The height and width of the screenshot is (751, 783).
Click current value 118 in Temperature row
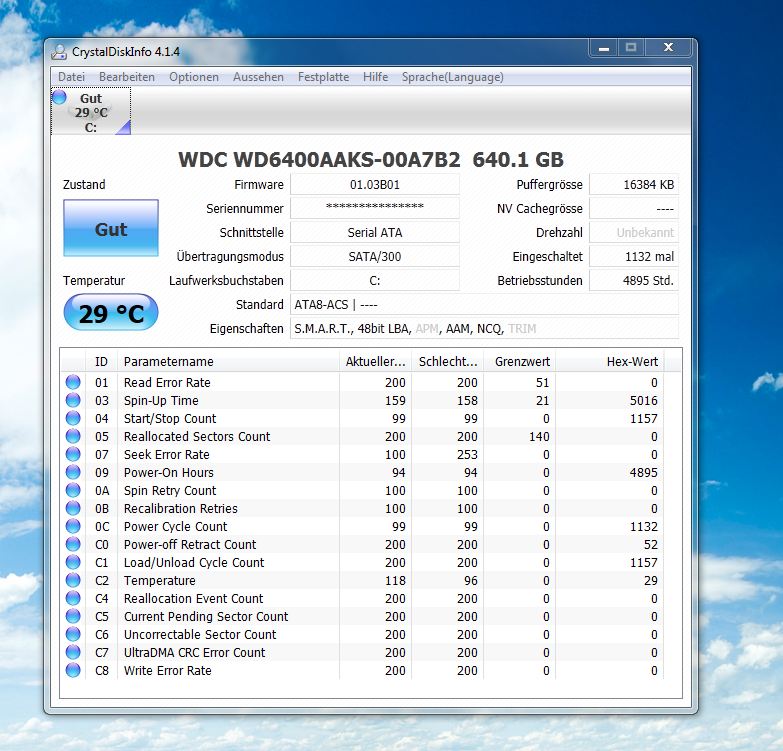pos(395,580)
